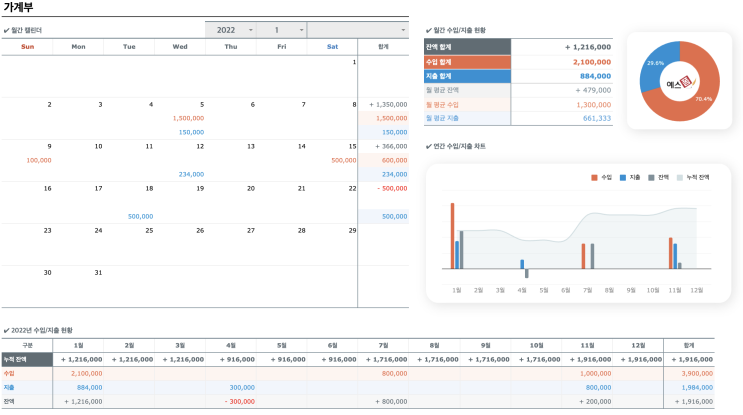Click the orange 수입 legend marker
The width and height of the screenshot is (743, 415).
(595, 177)
